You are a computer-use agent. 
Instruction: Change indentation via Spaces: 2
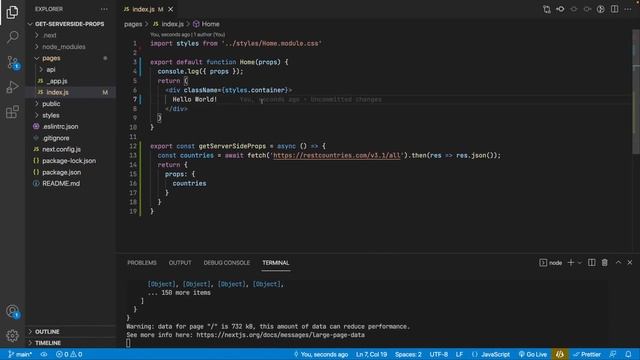[x=408, y=354]
